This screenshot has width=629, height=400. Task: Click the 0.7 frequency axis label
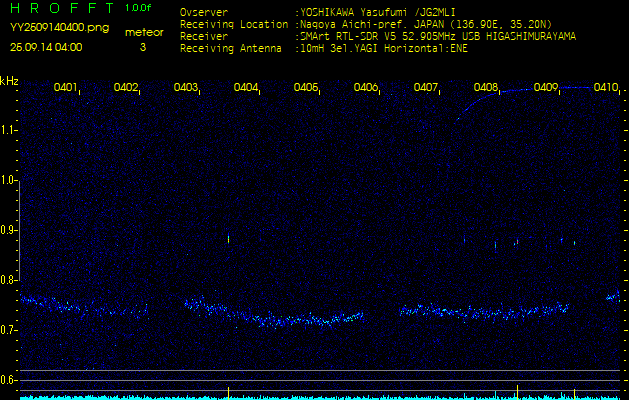[9, 330]
